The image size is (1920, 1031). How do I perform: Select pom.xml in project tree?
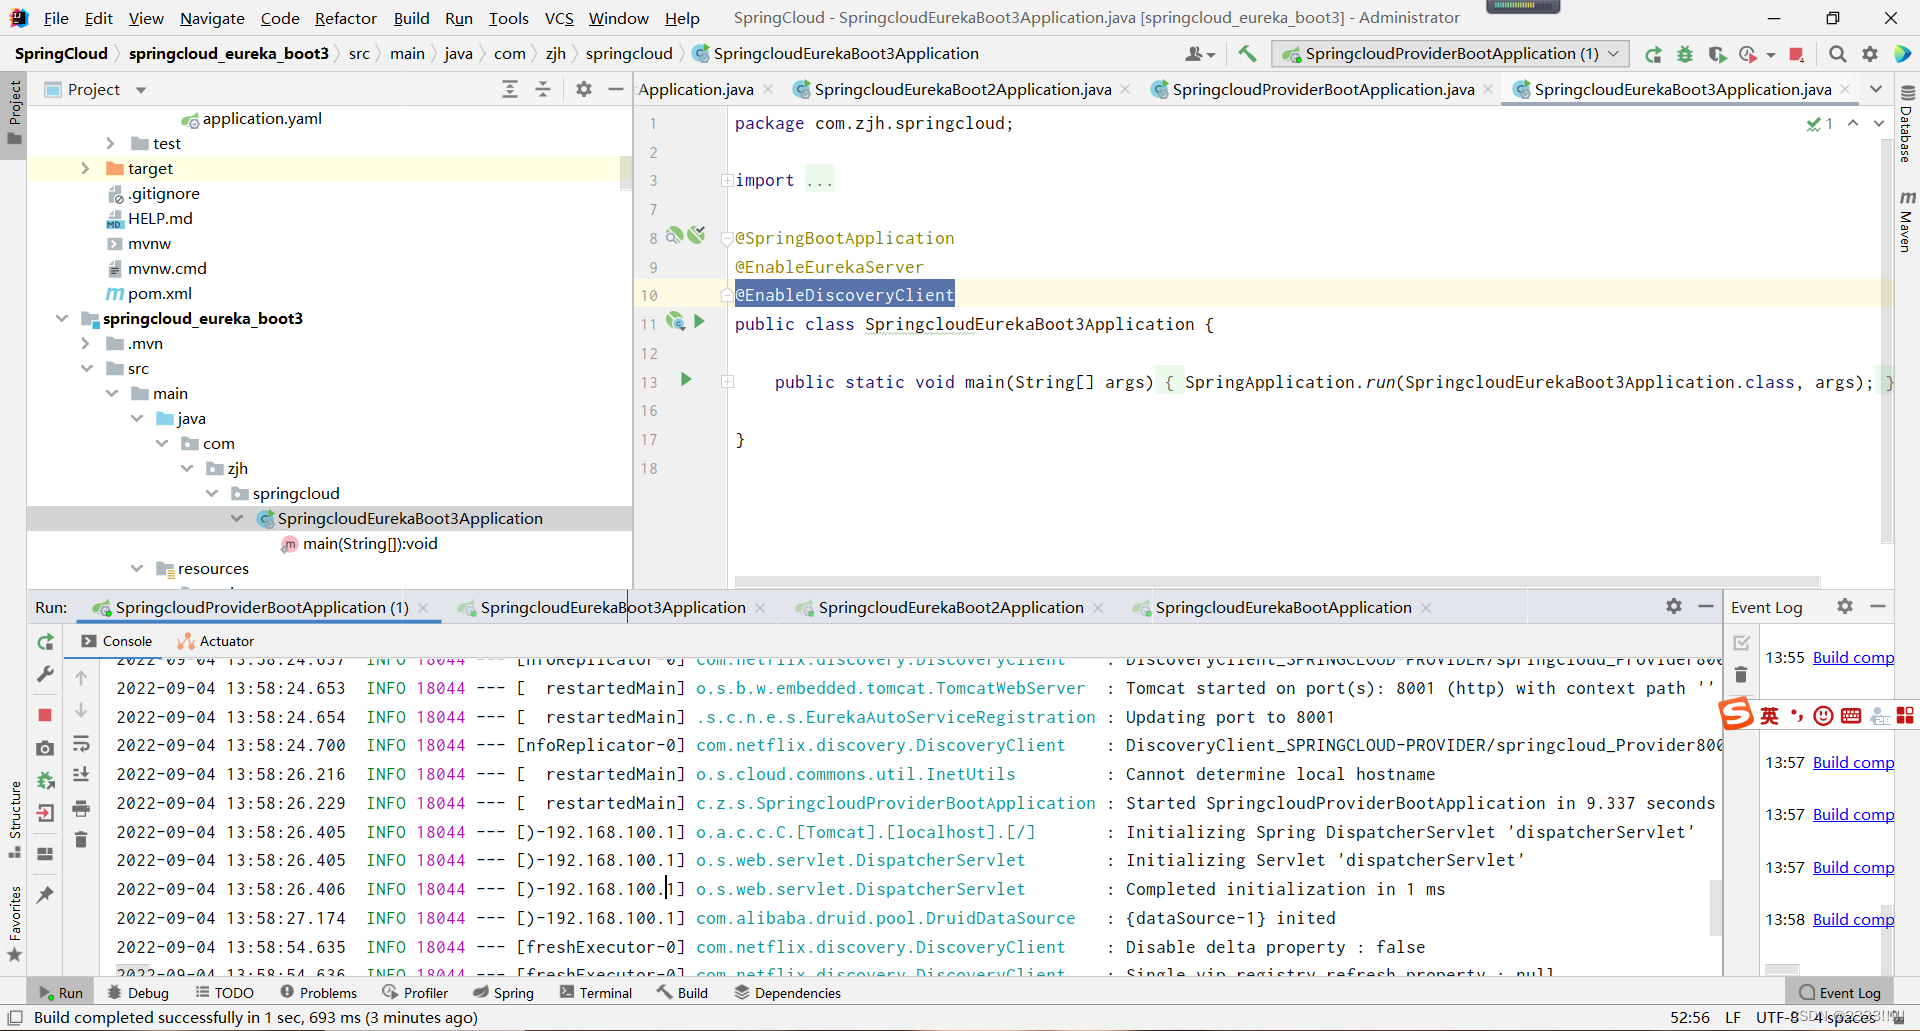pos(159,294)
